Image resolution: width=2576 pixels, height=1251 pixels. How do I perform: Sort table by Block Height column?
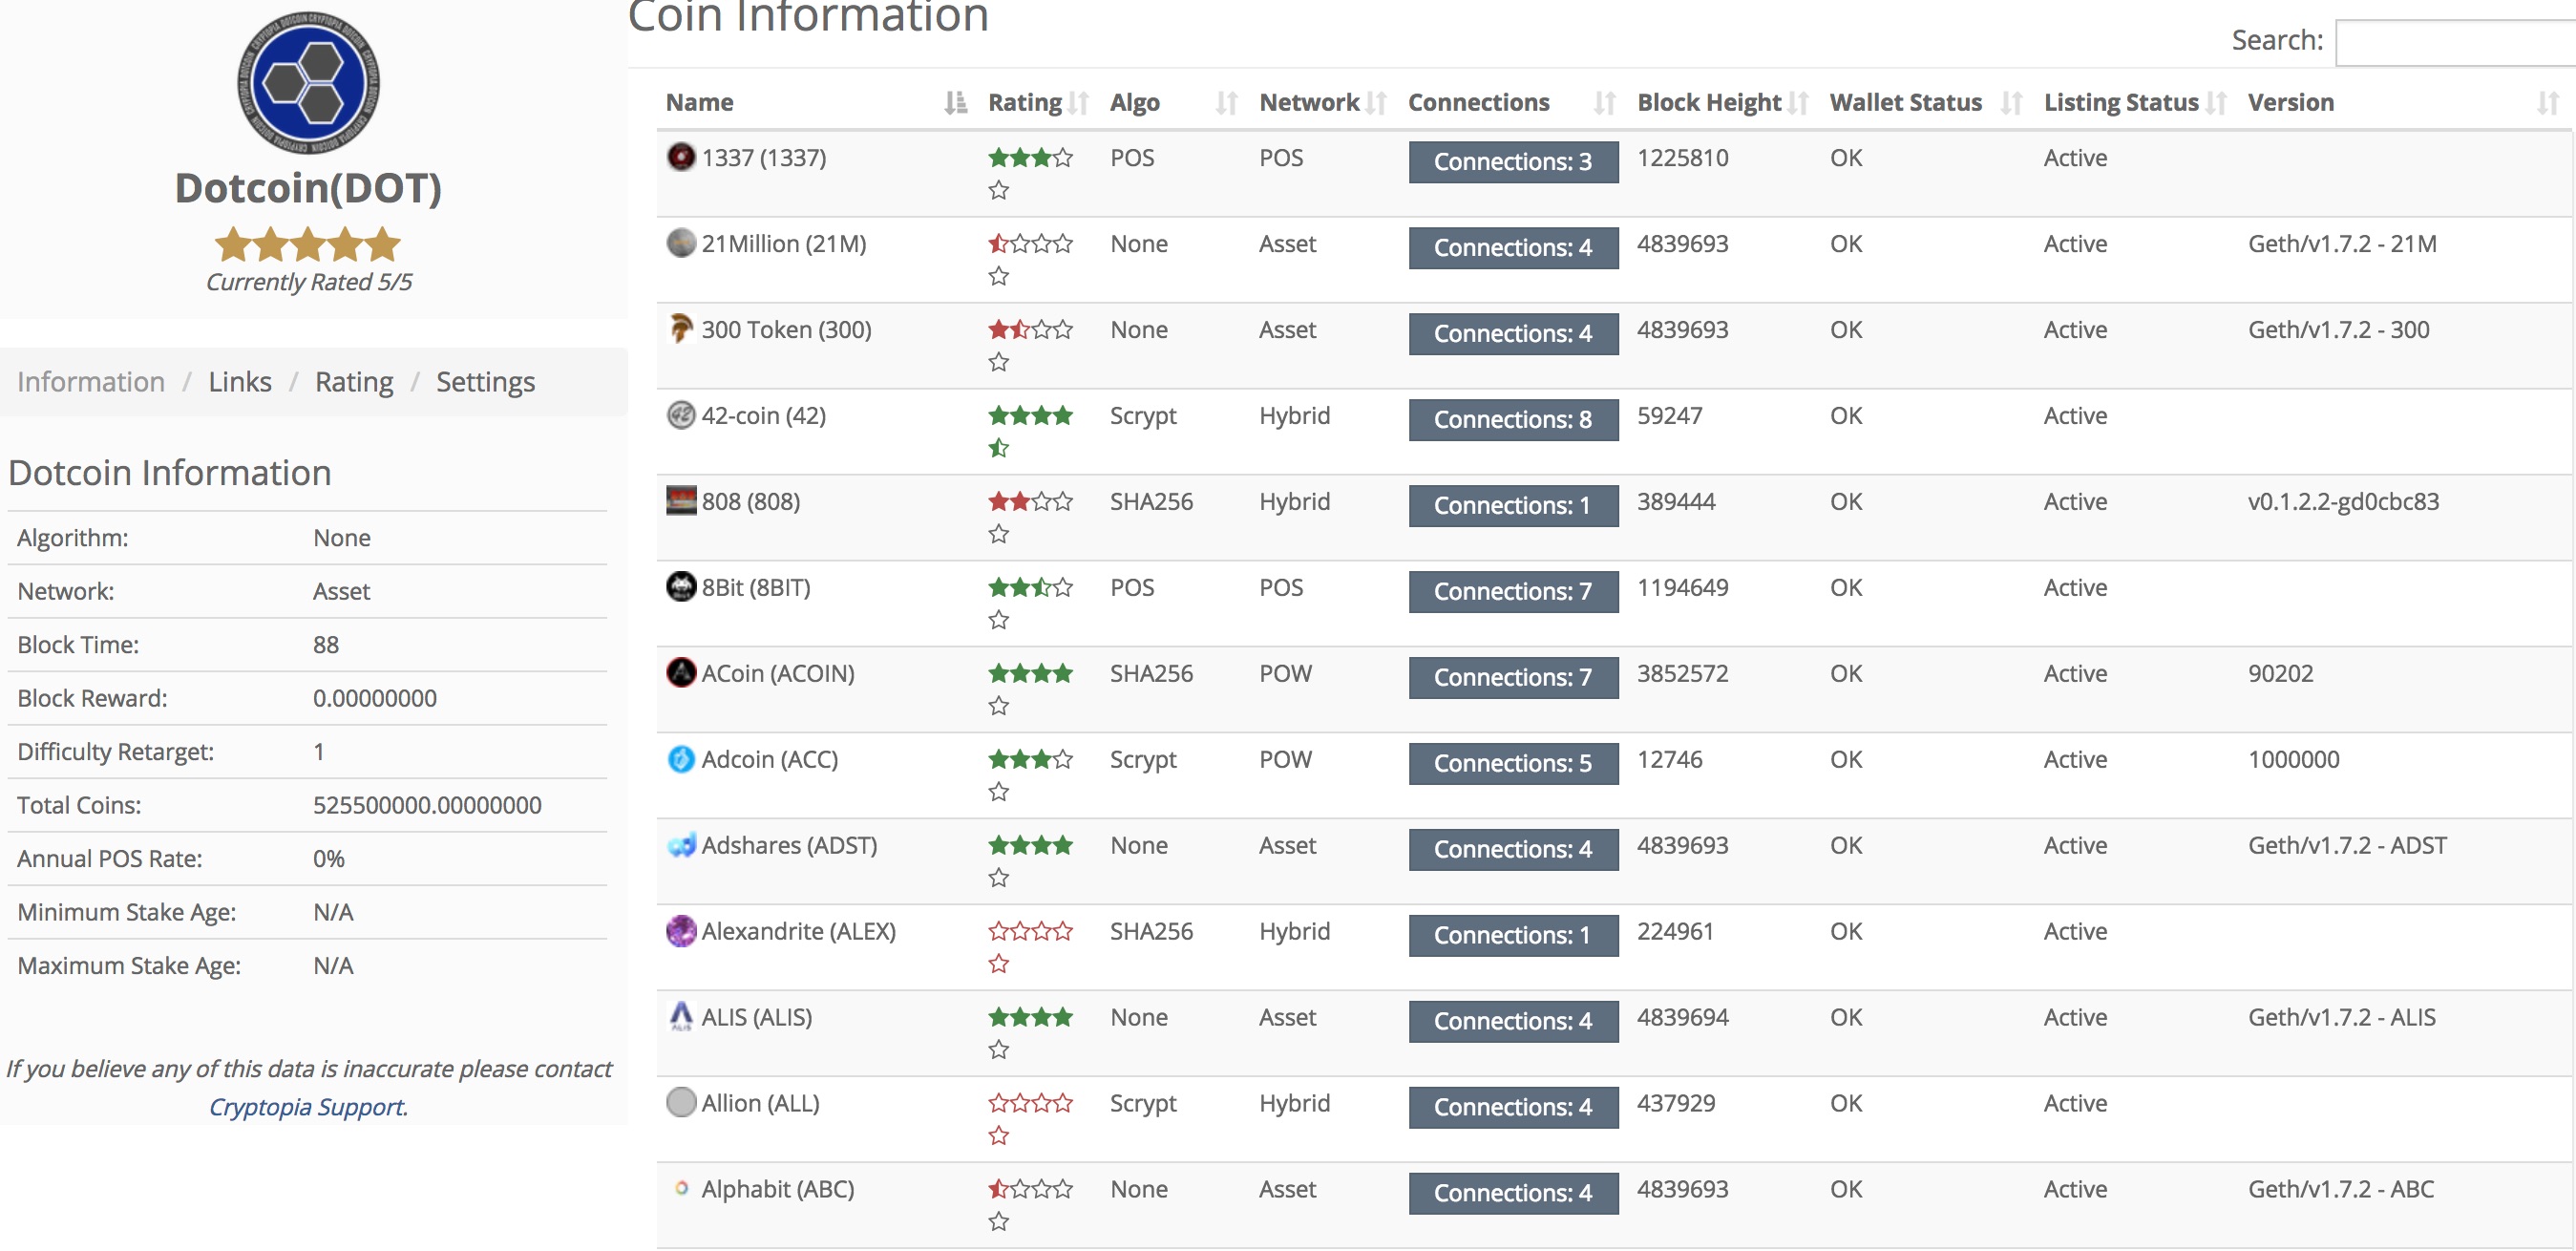tap(1709, 102)
